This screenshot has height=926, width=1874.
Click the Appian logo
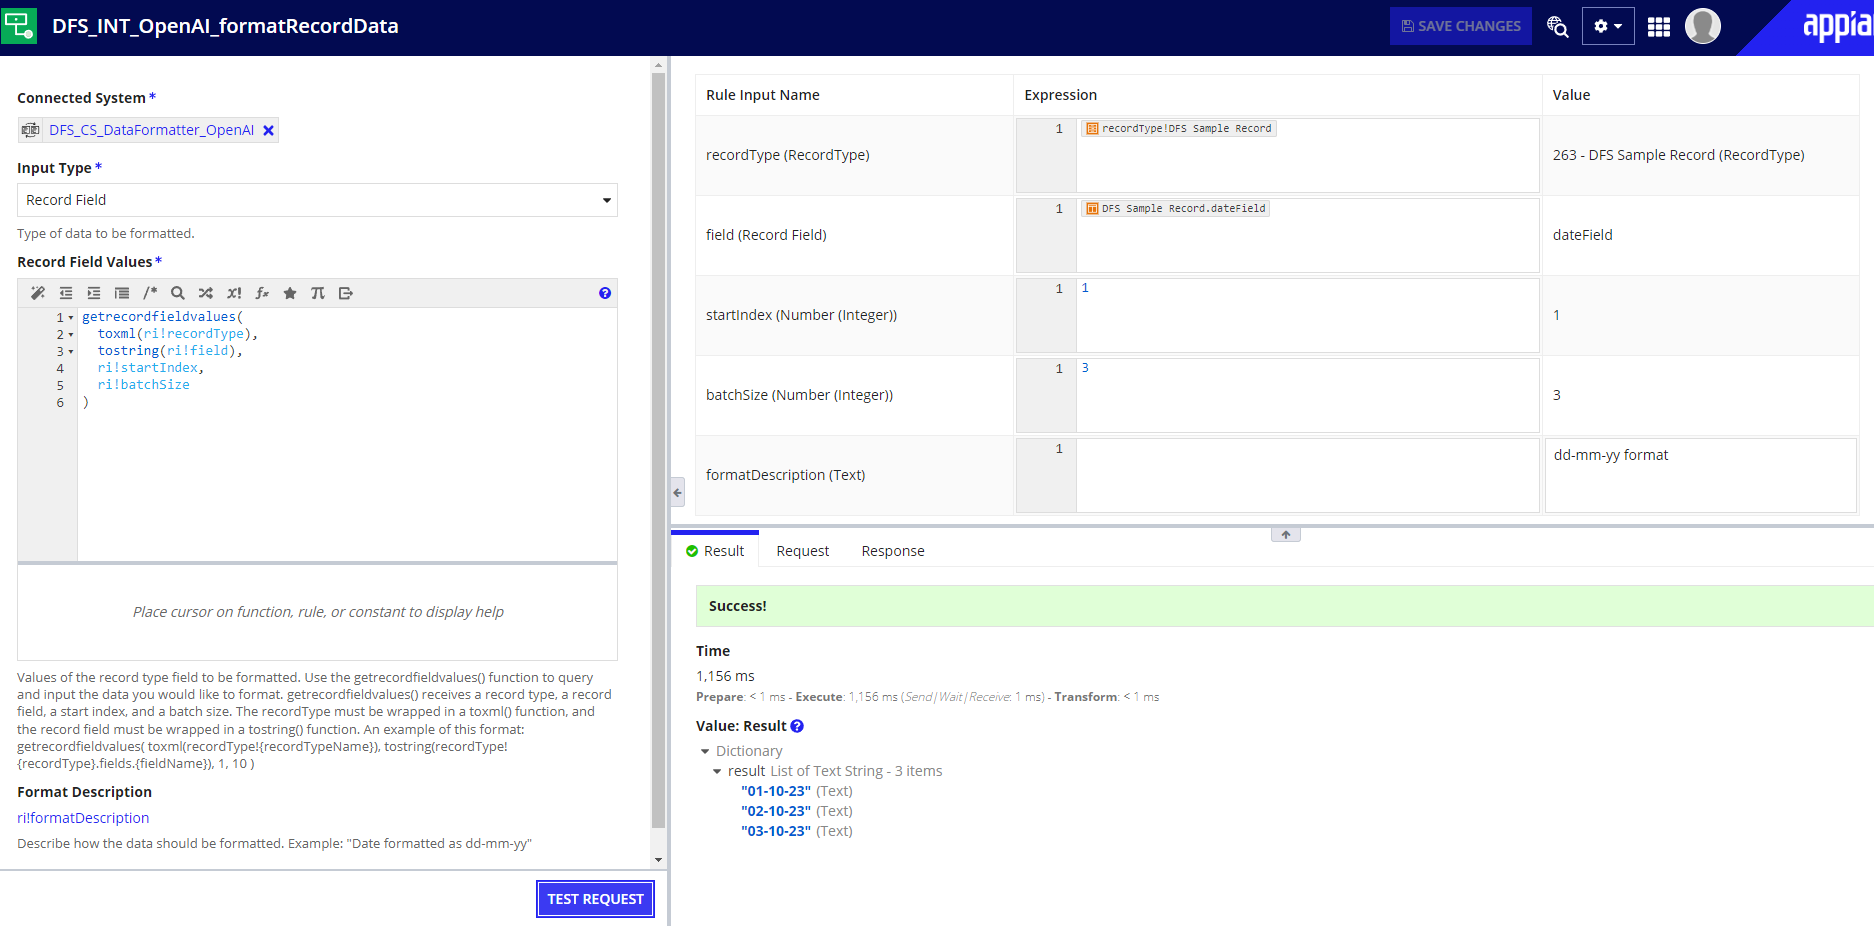coord(1836,26)
